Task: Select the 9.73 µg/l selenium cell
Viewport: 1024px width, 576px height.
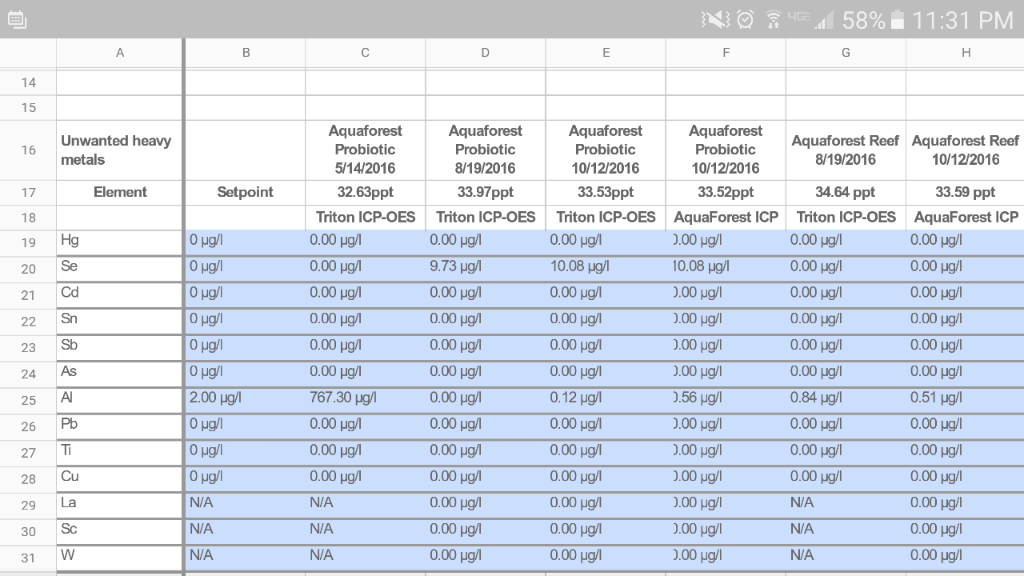Action: 485,267
